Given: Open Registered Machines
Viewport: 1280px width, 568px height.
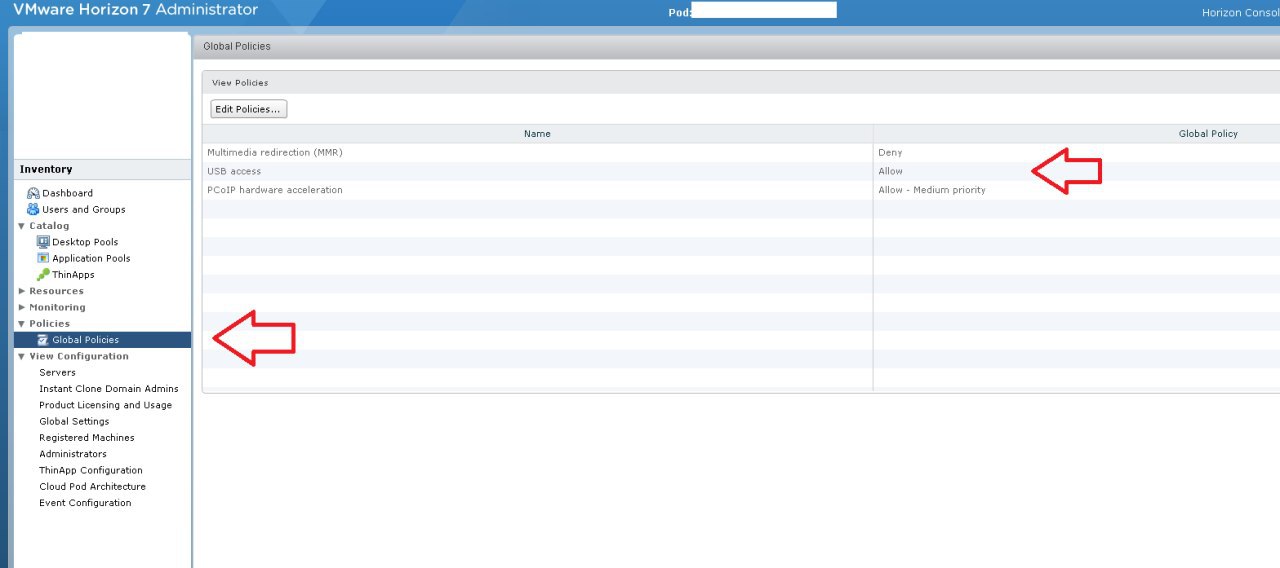Looking at the screenshot, I should 86,438.
